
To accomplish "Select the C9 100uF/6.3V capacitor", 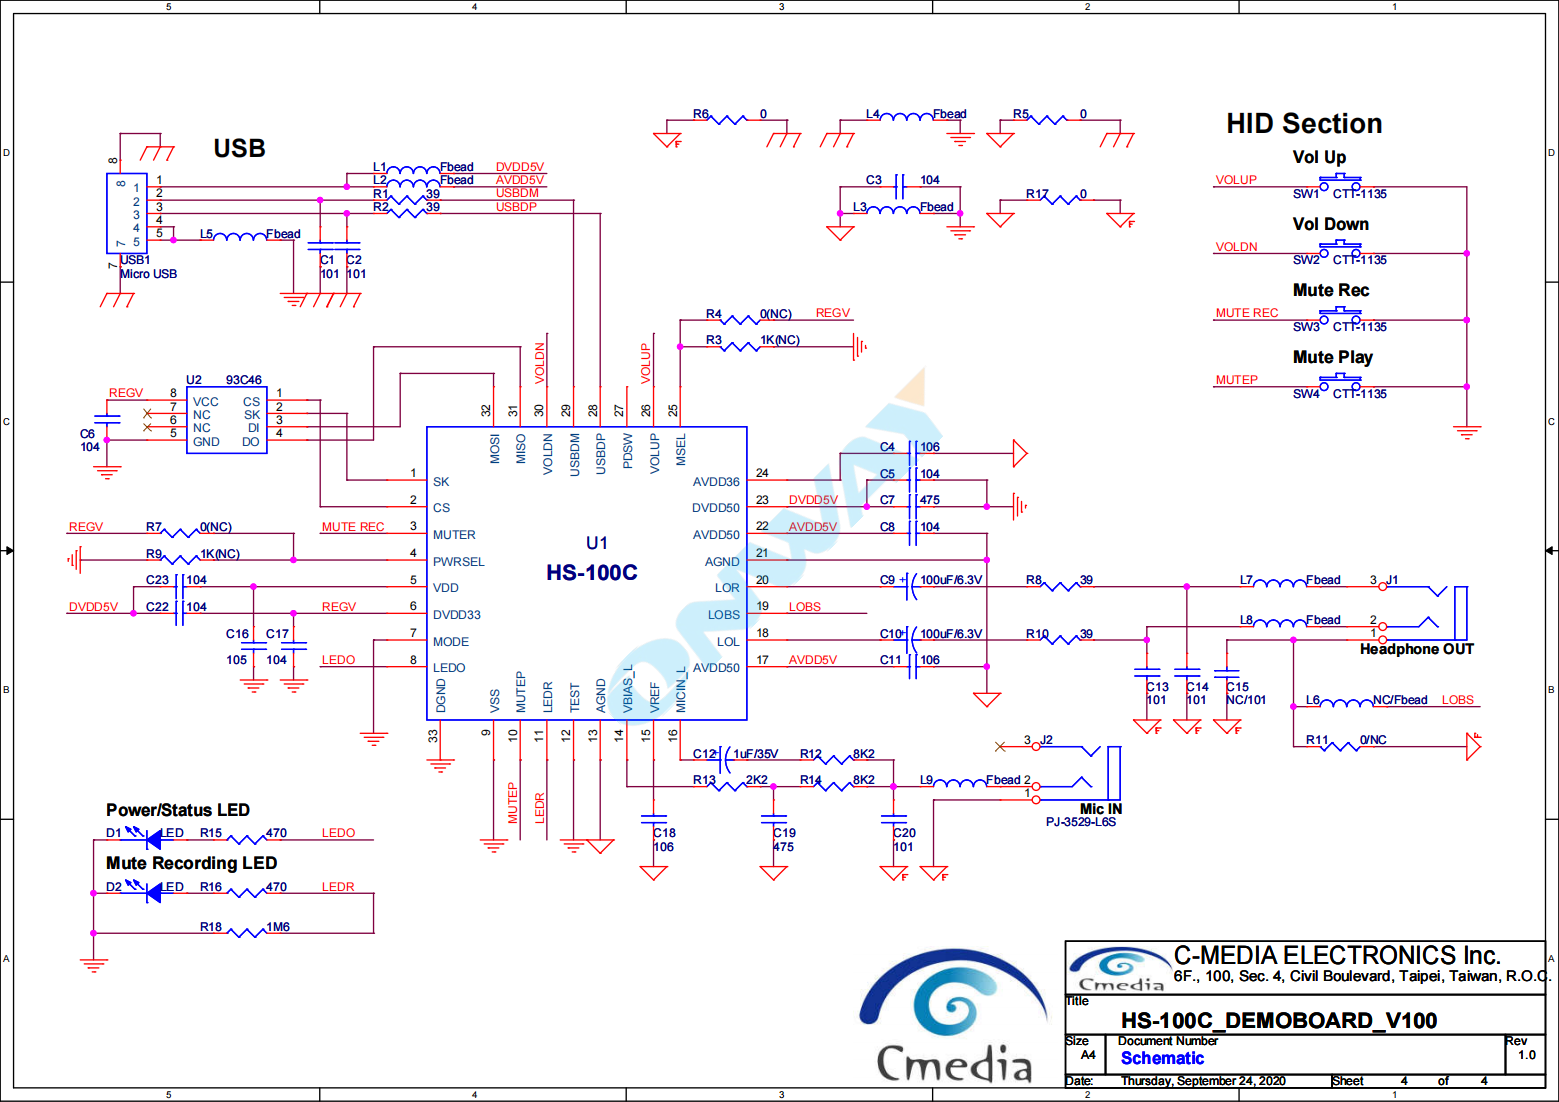I will (x=911, y=587).
